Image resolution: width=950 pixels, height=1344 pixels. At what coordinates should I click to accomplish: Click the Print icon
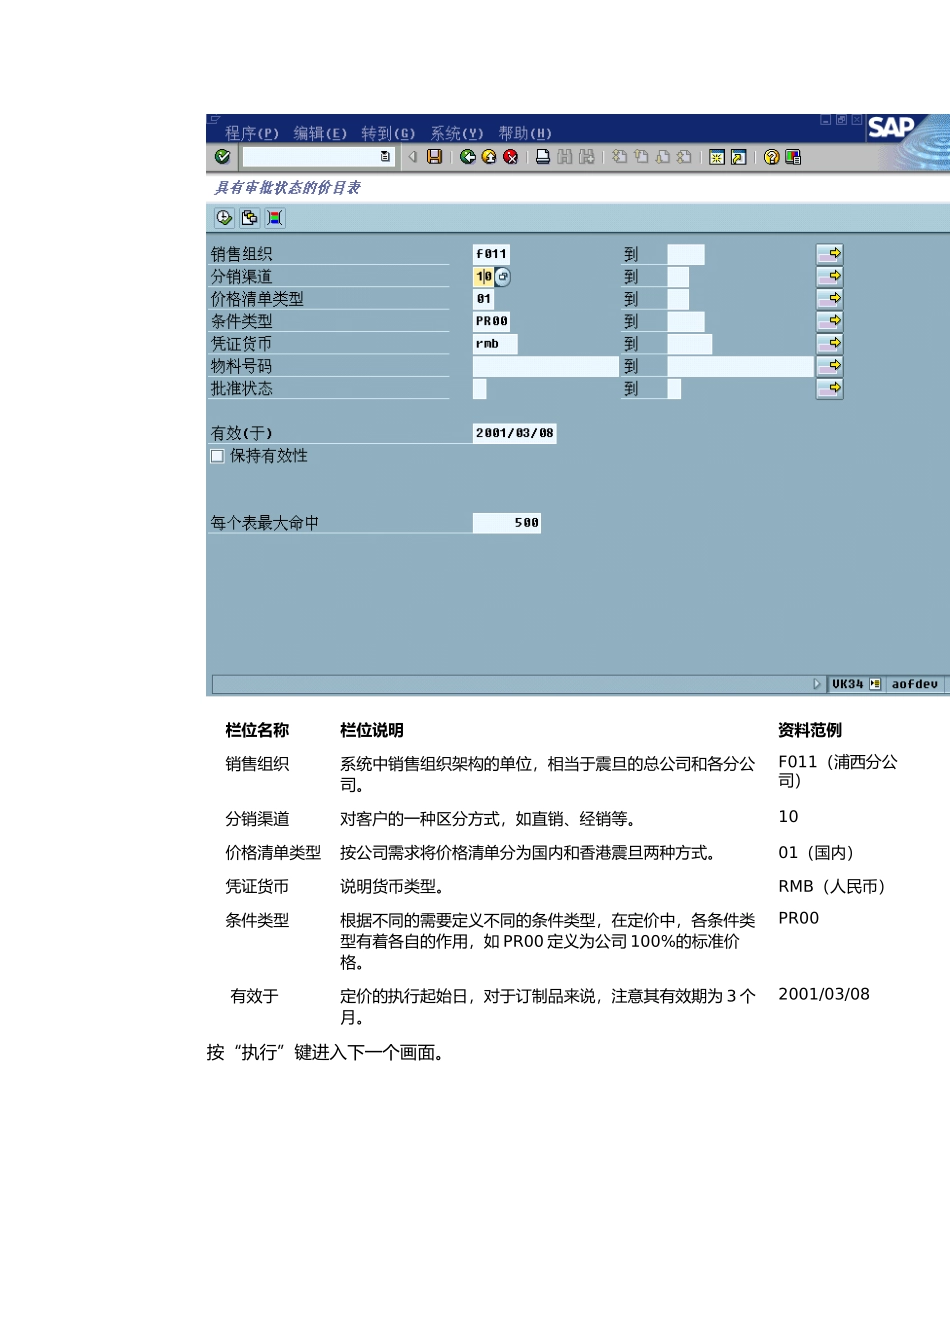coord(543,157)
